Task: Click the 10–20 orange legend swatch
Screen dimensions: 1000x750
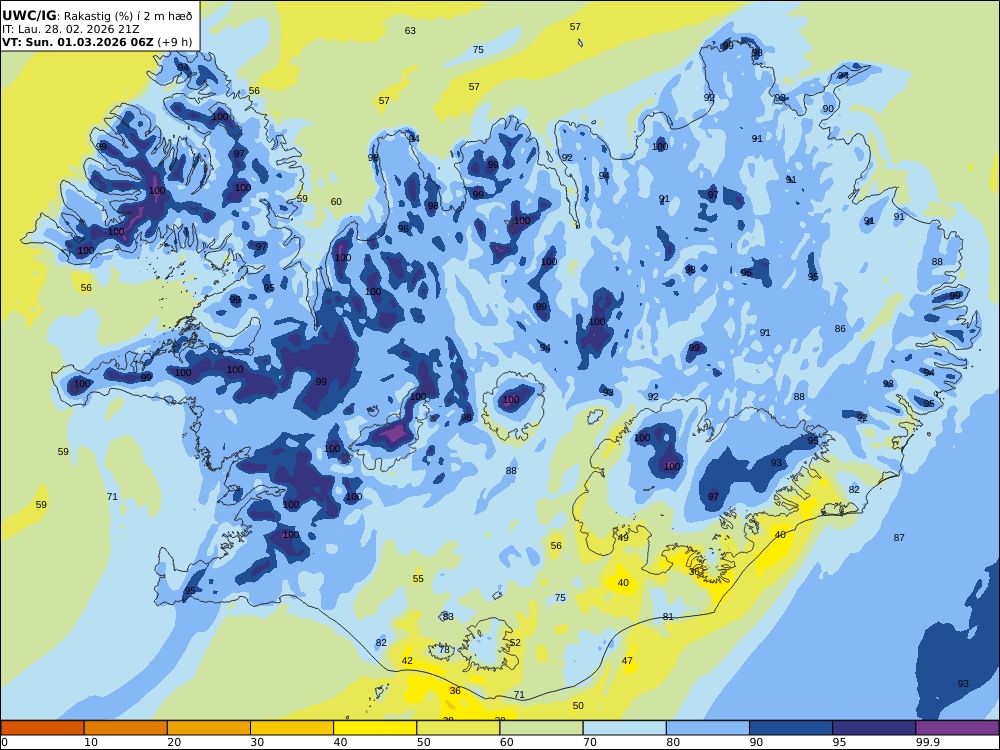Action: (x=126, y=728)
